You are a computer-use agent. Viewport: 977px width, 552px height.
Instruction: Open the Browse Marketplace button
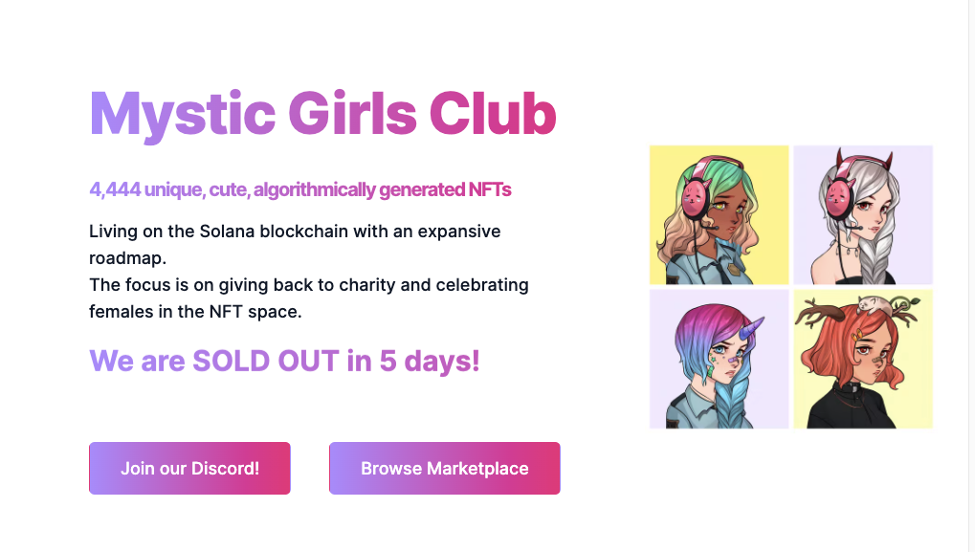click(444, 468)
